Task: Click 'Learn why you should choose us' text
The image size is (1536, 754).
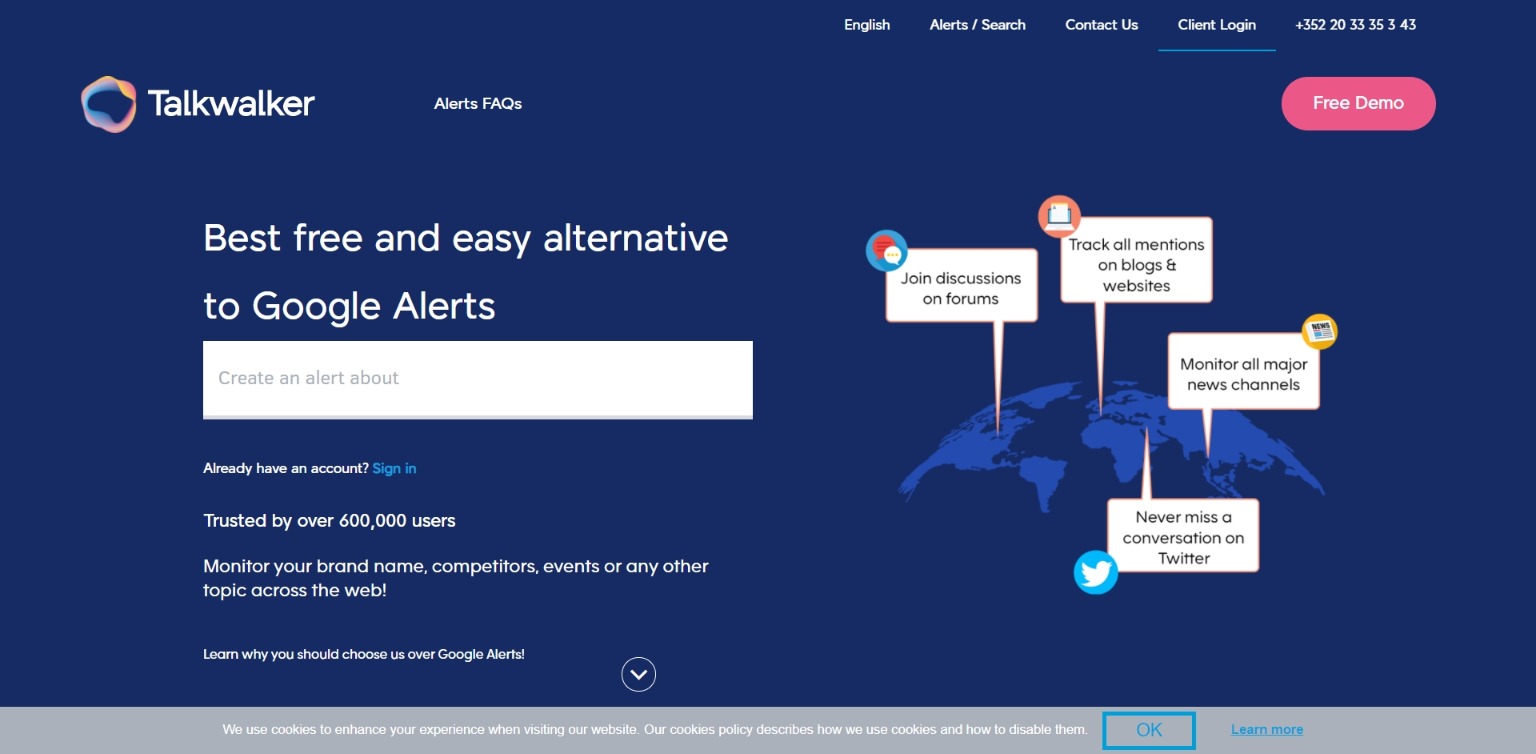Action: pyautogui.click(x=364, y=654)
